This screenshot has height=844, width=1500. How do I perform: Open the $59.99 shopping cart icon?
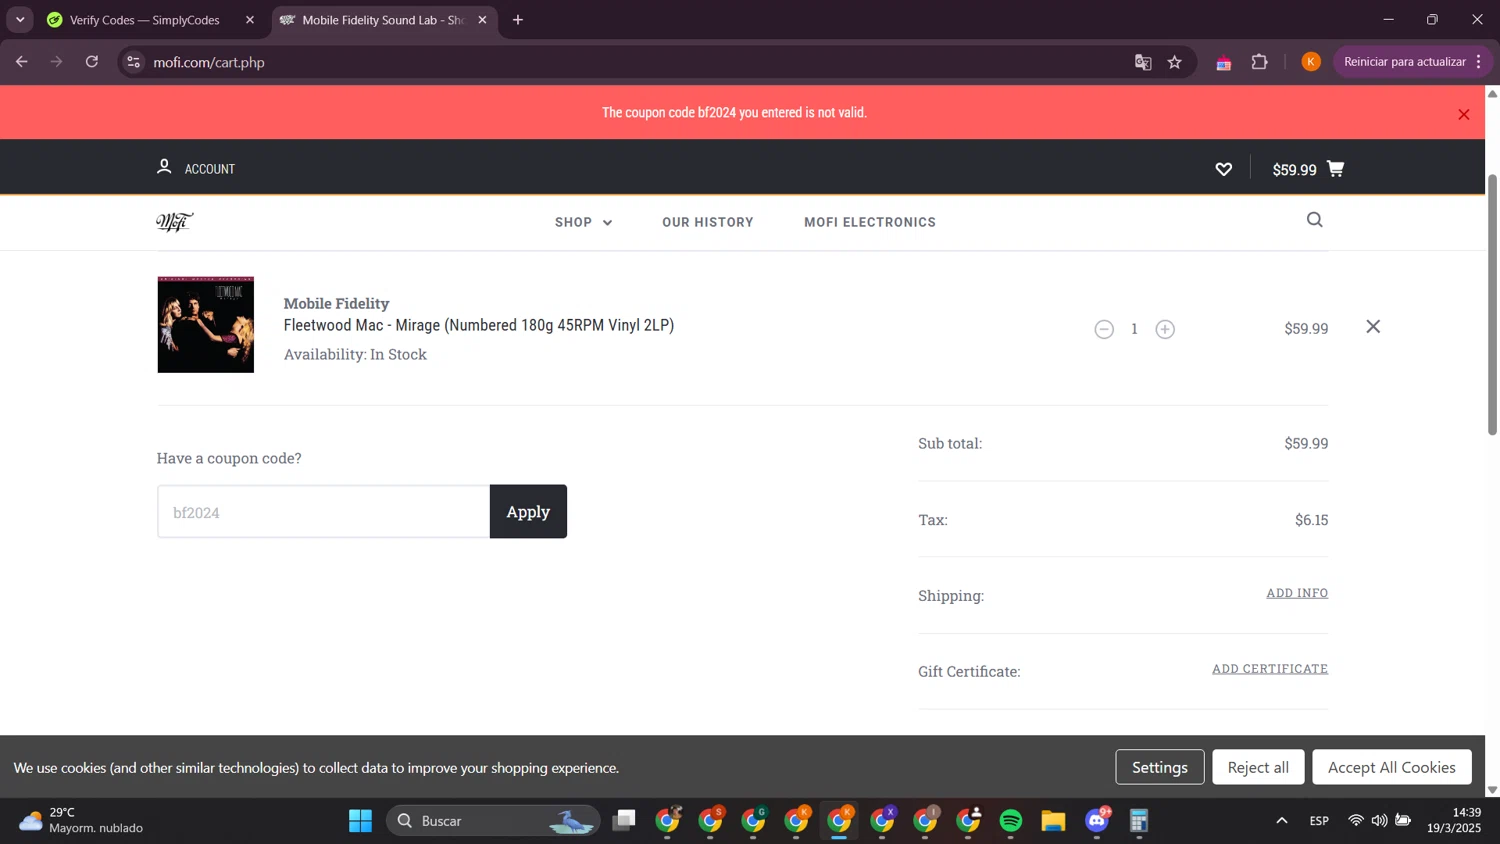(1308, 169)
